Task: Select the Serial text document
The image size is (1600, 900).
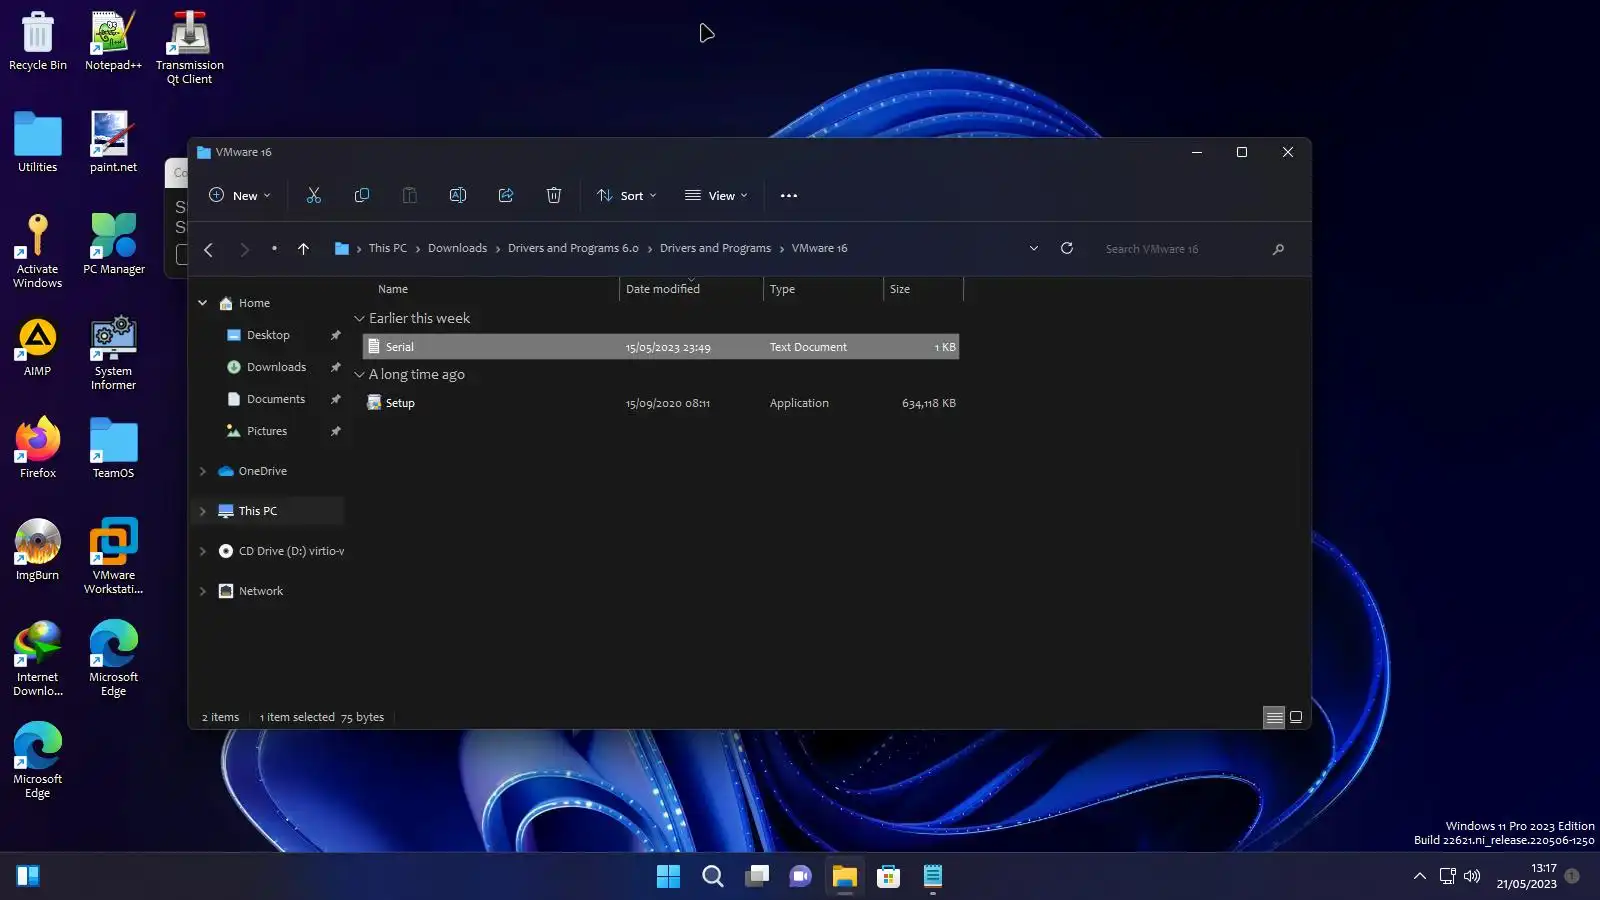Action: 660,347
